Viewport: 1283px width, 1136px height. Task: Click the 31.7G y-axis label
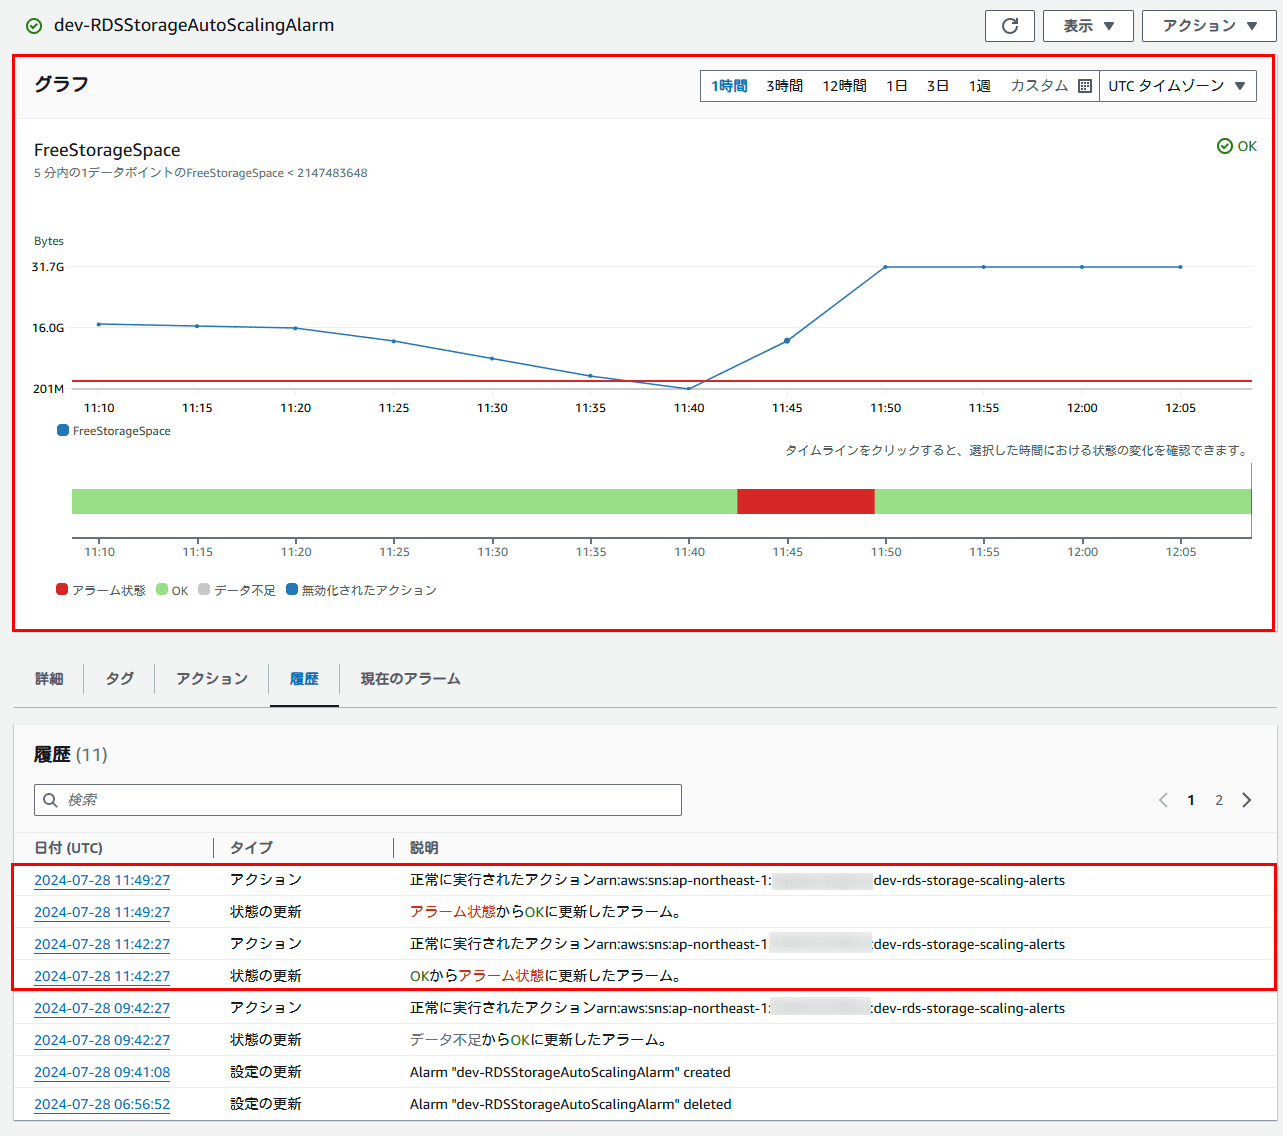[48, 267]
